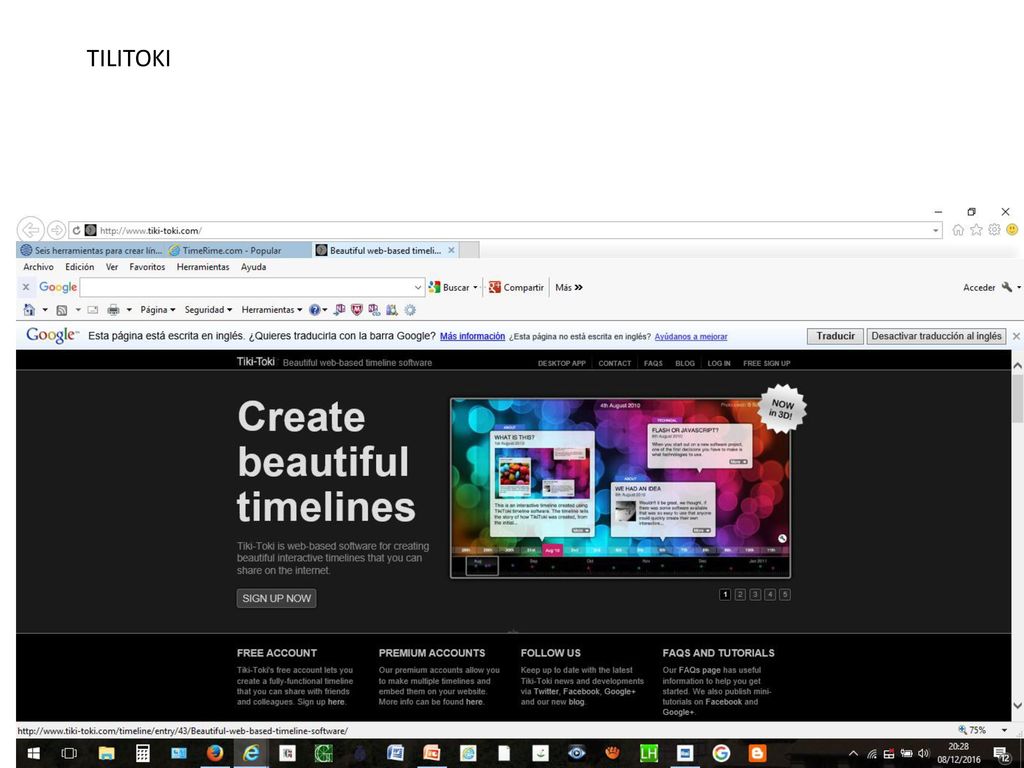
Task: Go back with the browser back arrow
Action: point(30,230)
